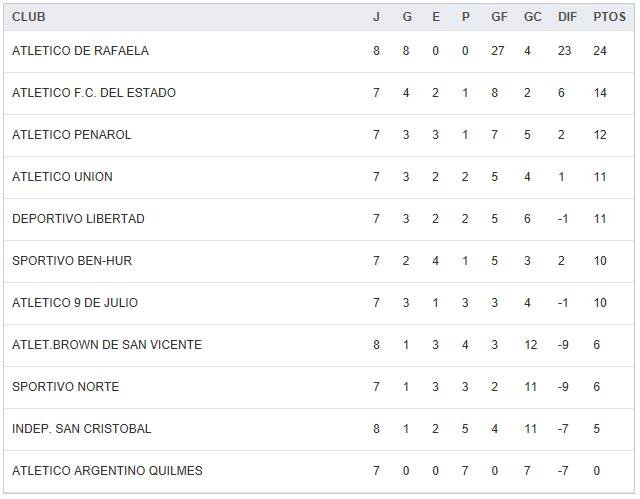The width and height of the screenshot is (640, 499).
Task: Click the J games-played column header
Action: coord(377,17)
